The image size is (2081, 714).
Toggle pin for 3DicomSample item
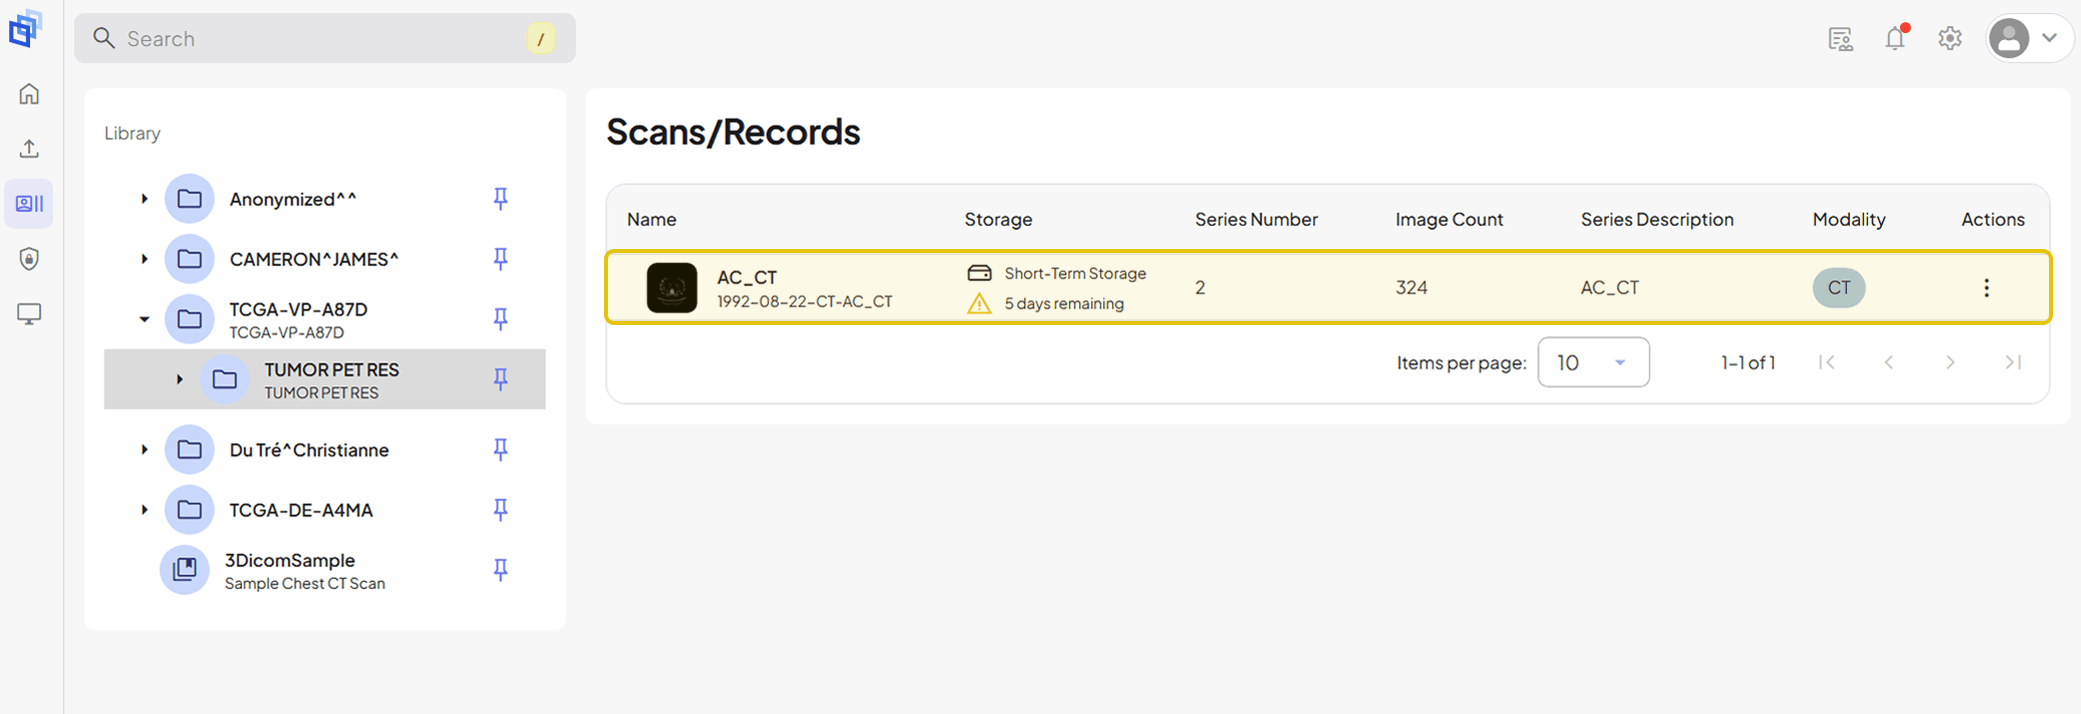tap(501, 569)
